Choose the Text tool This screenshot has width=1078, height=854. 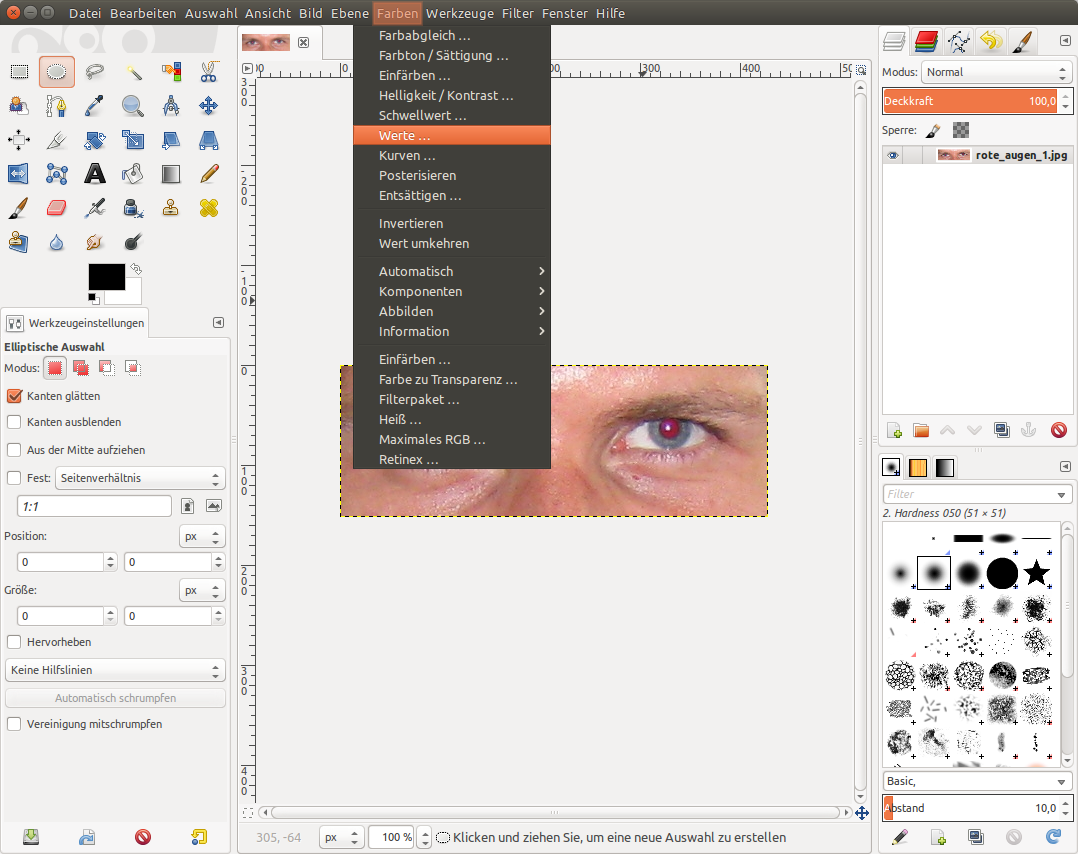point(95,174)
